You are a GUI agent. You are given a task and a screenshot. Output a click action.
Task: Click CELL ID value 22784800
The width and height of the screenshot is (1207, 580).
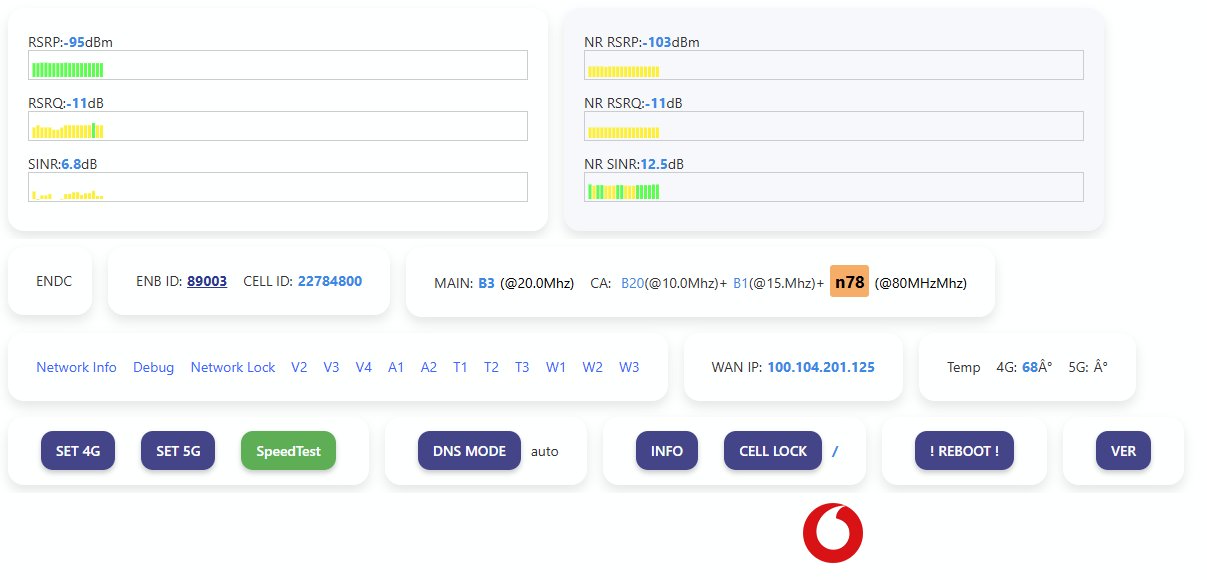(330, 282)
